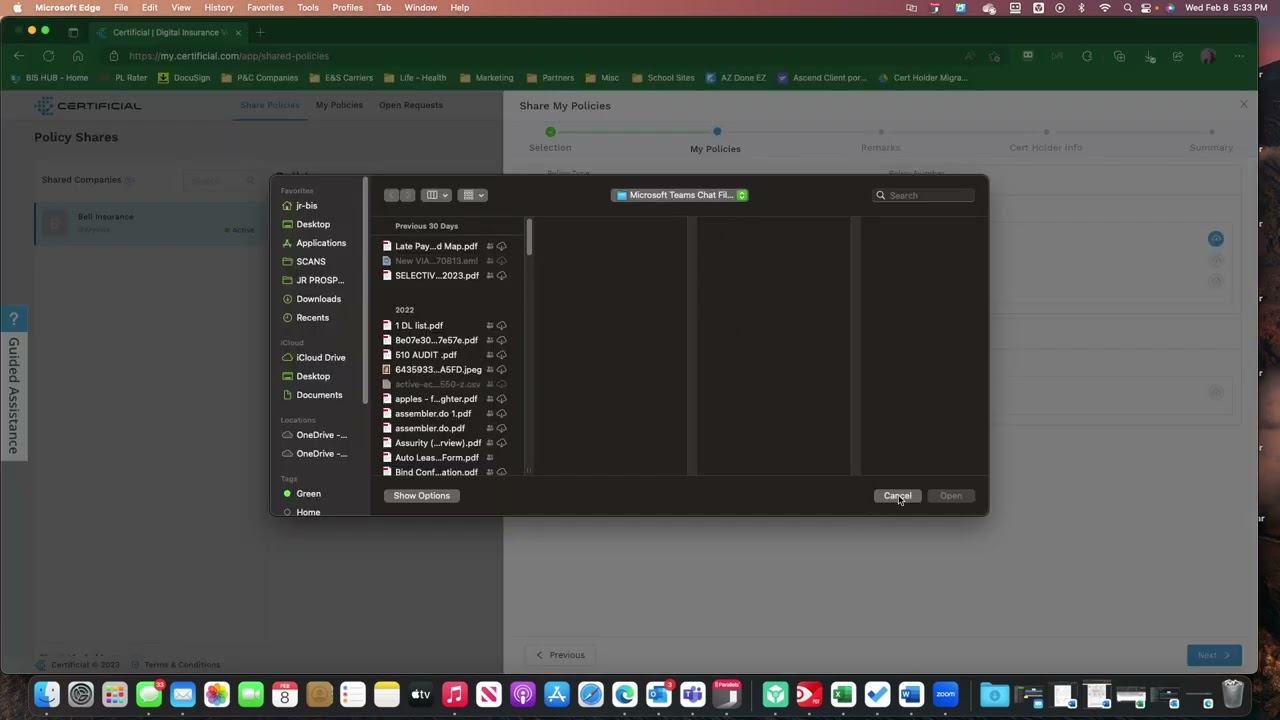Open the column view options dropdown
Screen dimensions: 1280x720
(436, 195)
